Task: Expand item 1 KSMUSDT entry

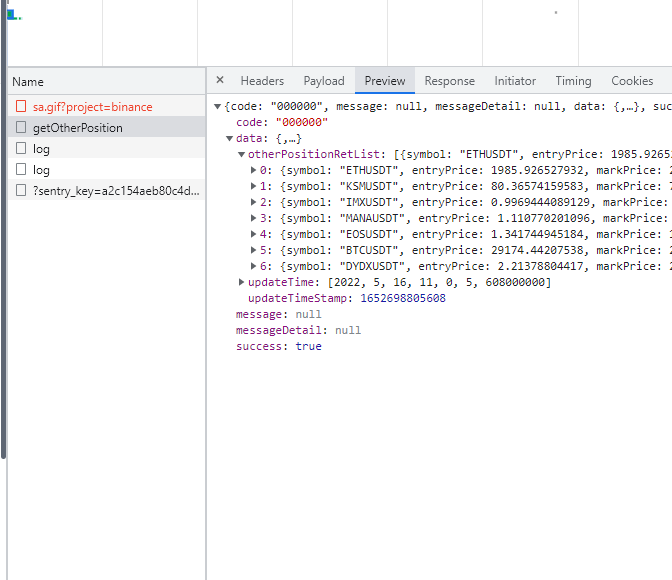Action: (254, 186)
